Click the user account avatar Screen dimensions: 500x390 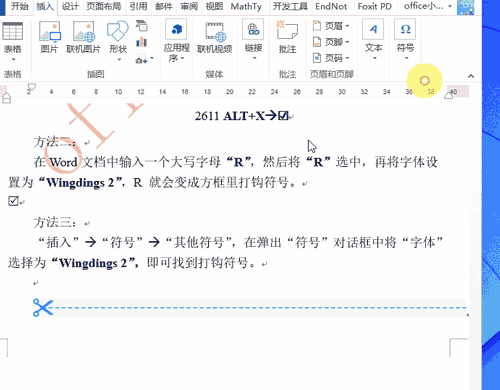tap(466, 7)
